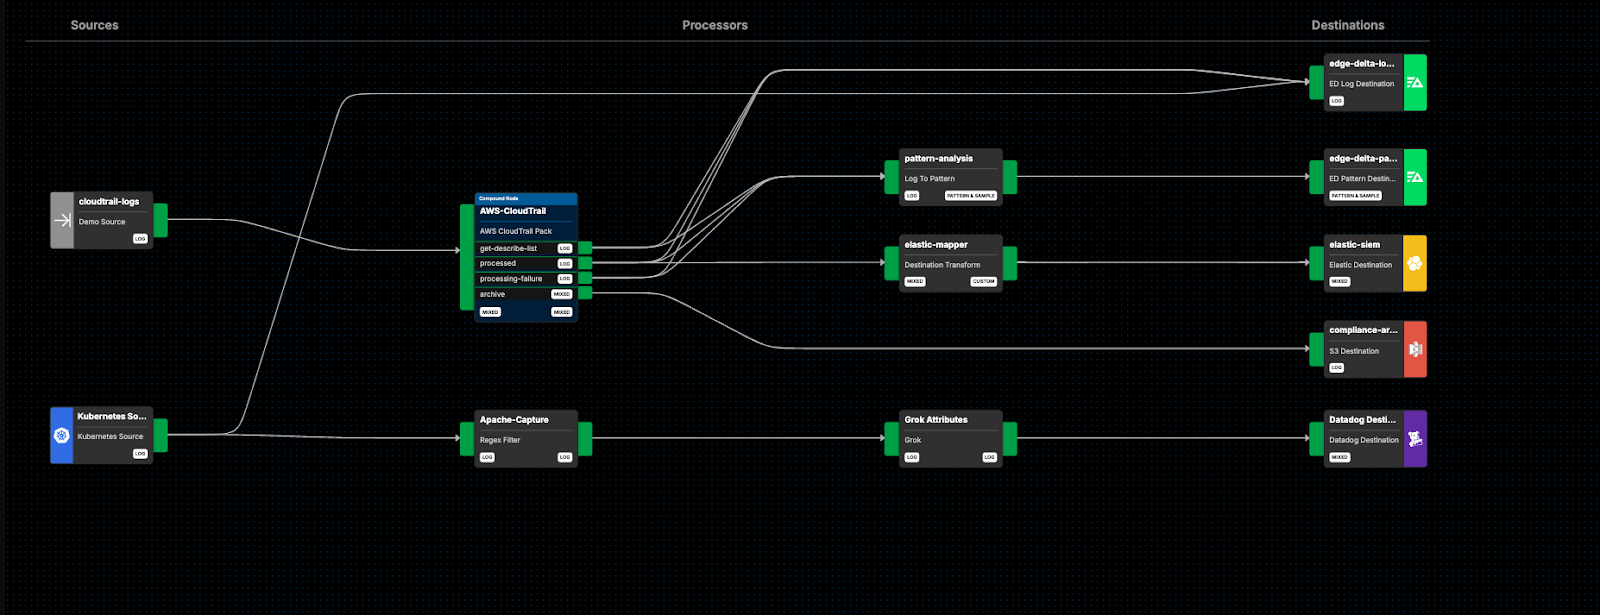Click the Kubernetes helm wheel icon

click(62, 435)
